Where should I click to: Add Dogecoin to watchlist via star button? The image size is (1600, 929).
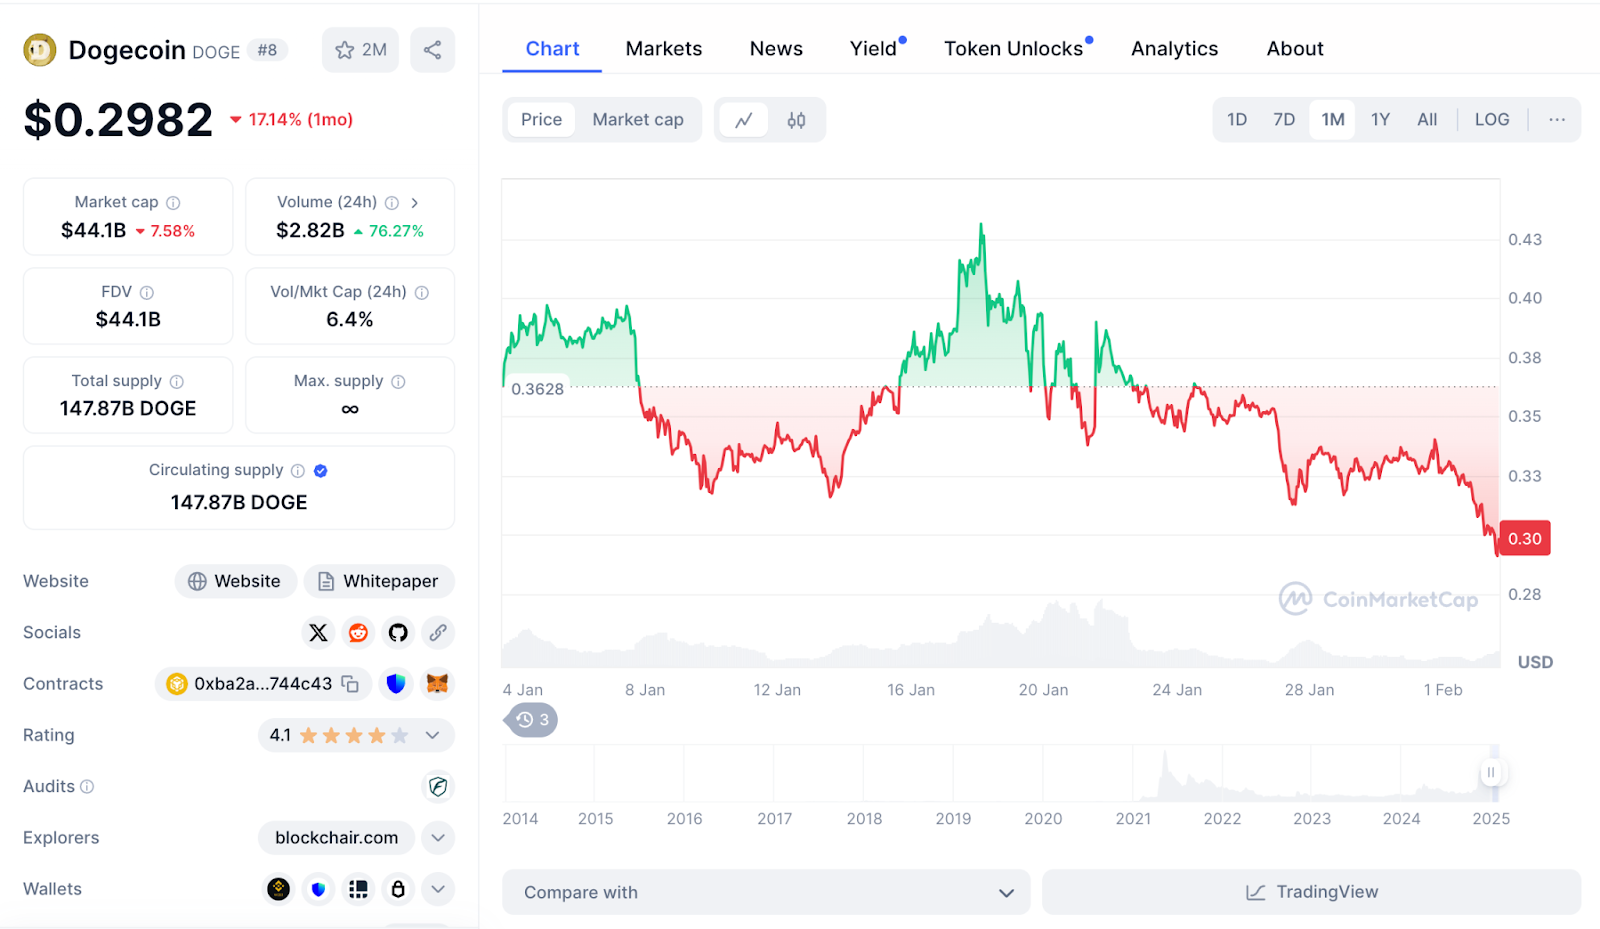pyautogui.click(x=360, y=50)
